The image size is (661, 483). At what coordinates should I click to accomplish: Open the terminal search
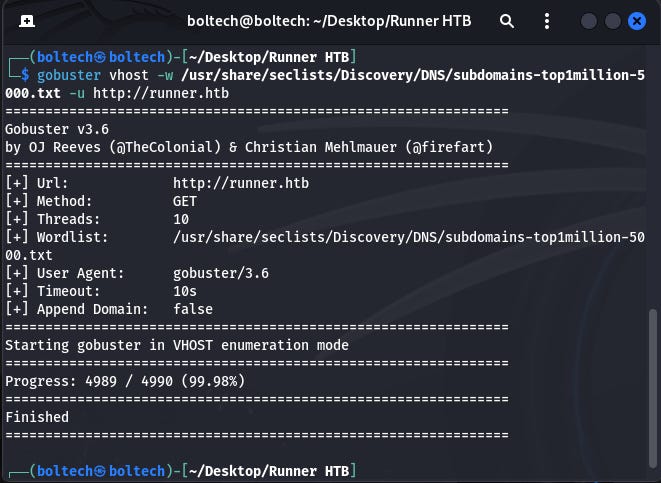pos(507,21)
